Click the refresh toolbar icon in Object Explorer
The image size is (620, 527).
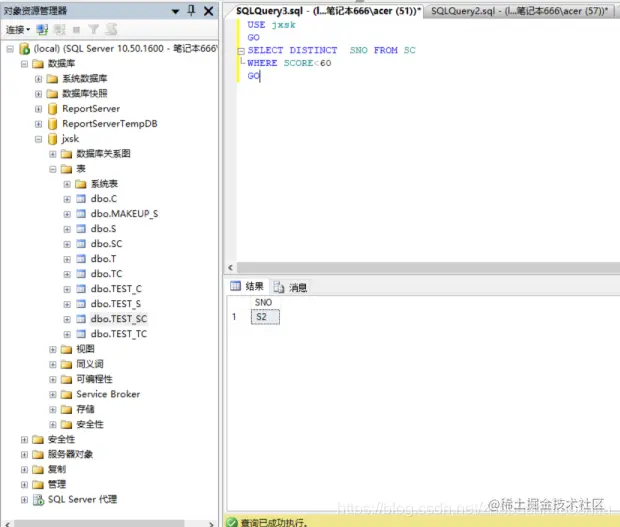[x=112, y=30]
